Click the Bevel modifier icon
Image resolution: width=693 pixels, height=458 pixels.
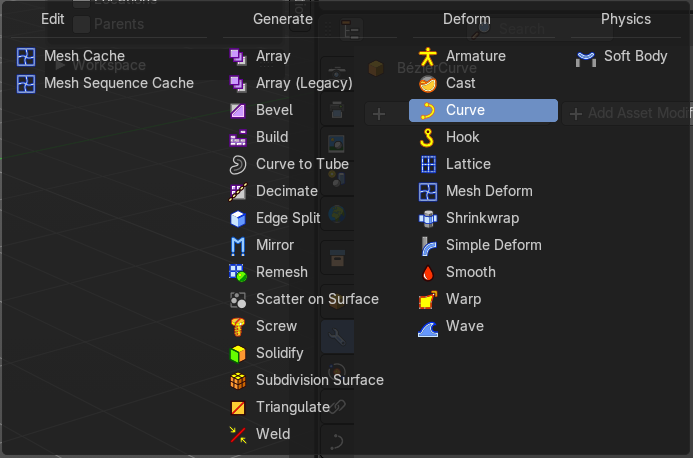(238, 111)
